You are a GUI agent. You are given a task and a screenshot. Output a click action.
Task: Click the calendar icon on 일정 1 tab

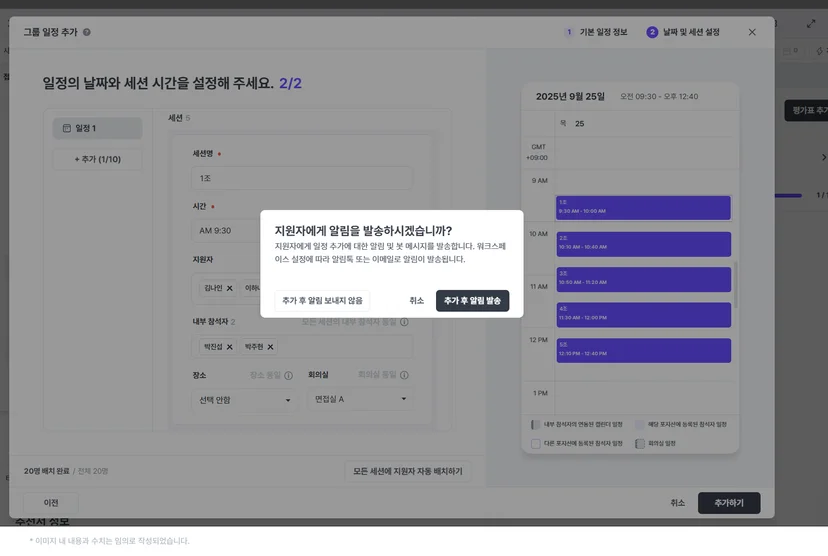[67, 128]
